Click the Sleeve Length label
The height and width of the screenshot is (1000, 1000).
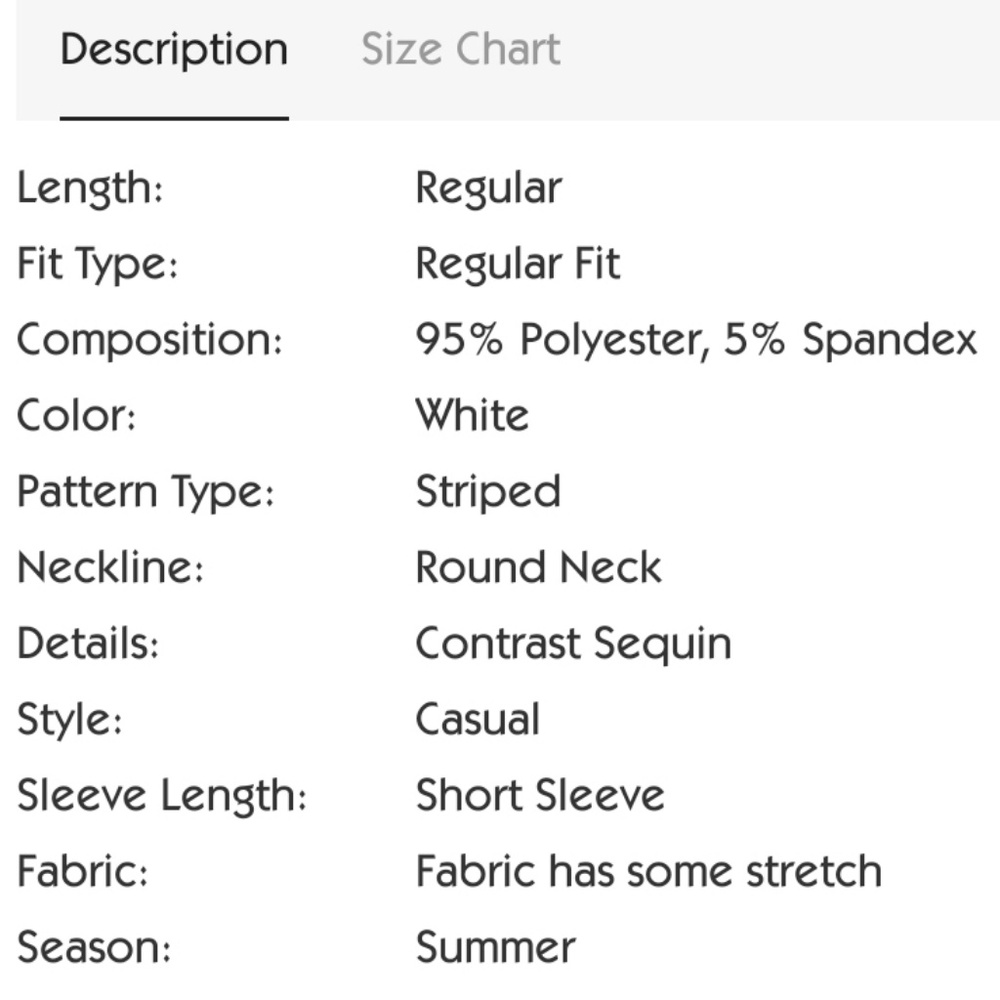pyautogui.click(x=162, y=796)
